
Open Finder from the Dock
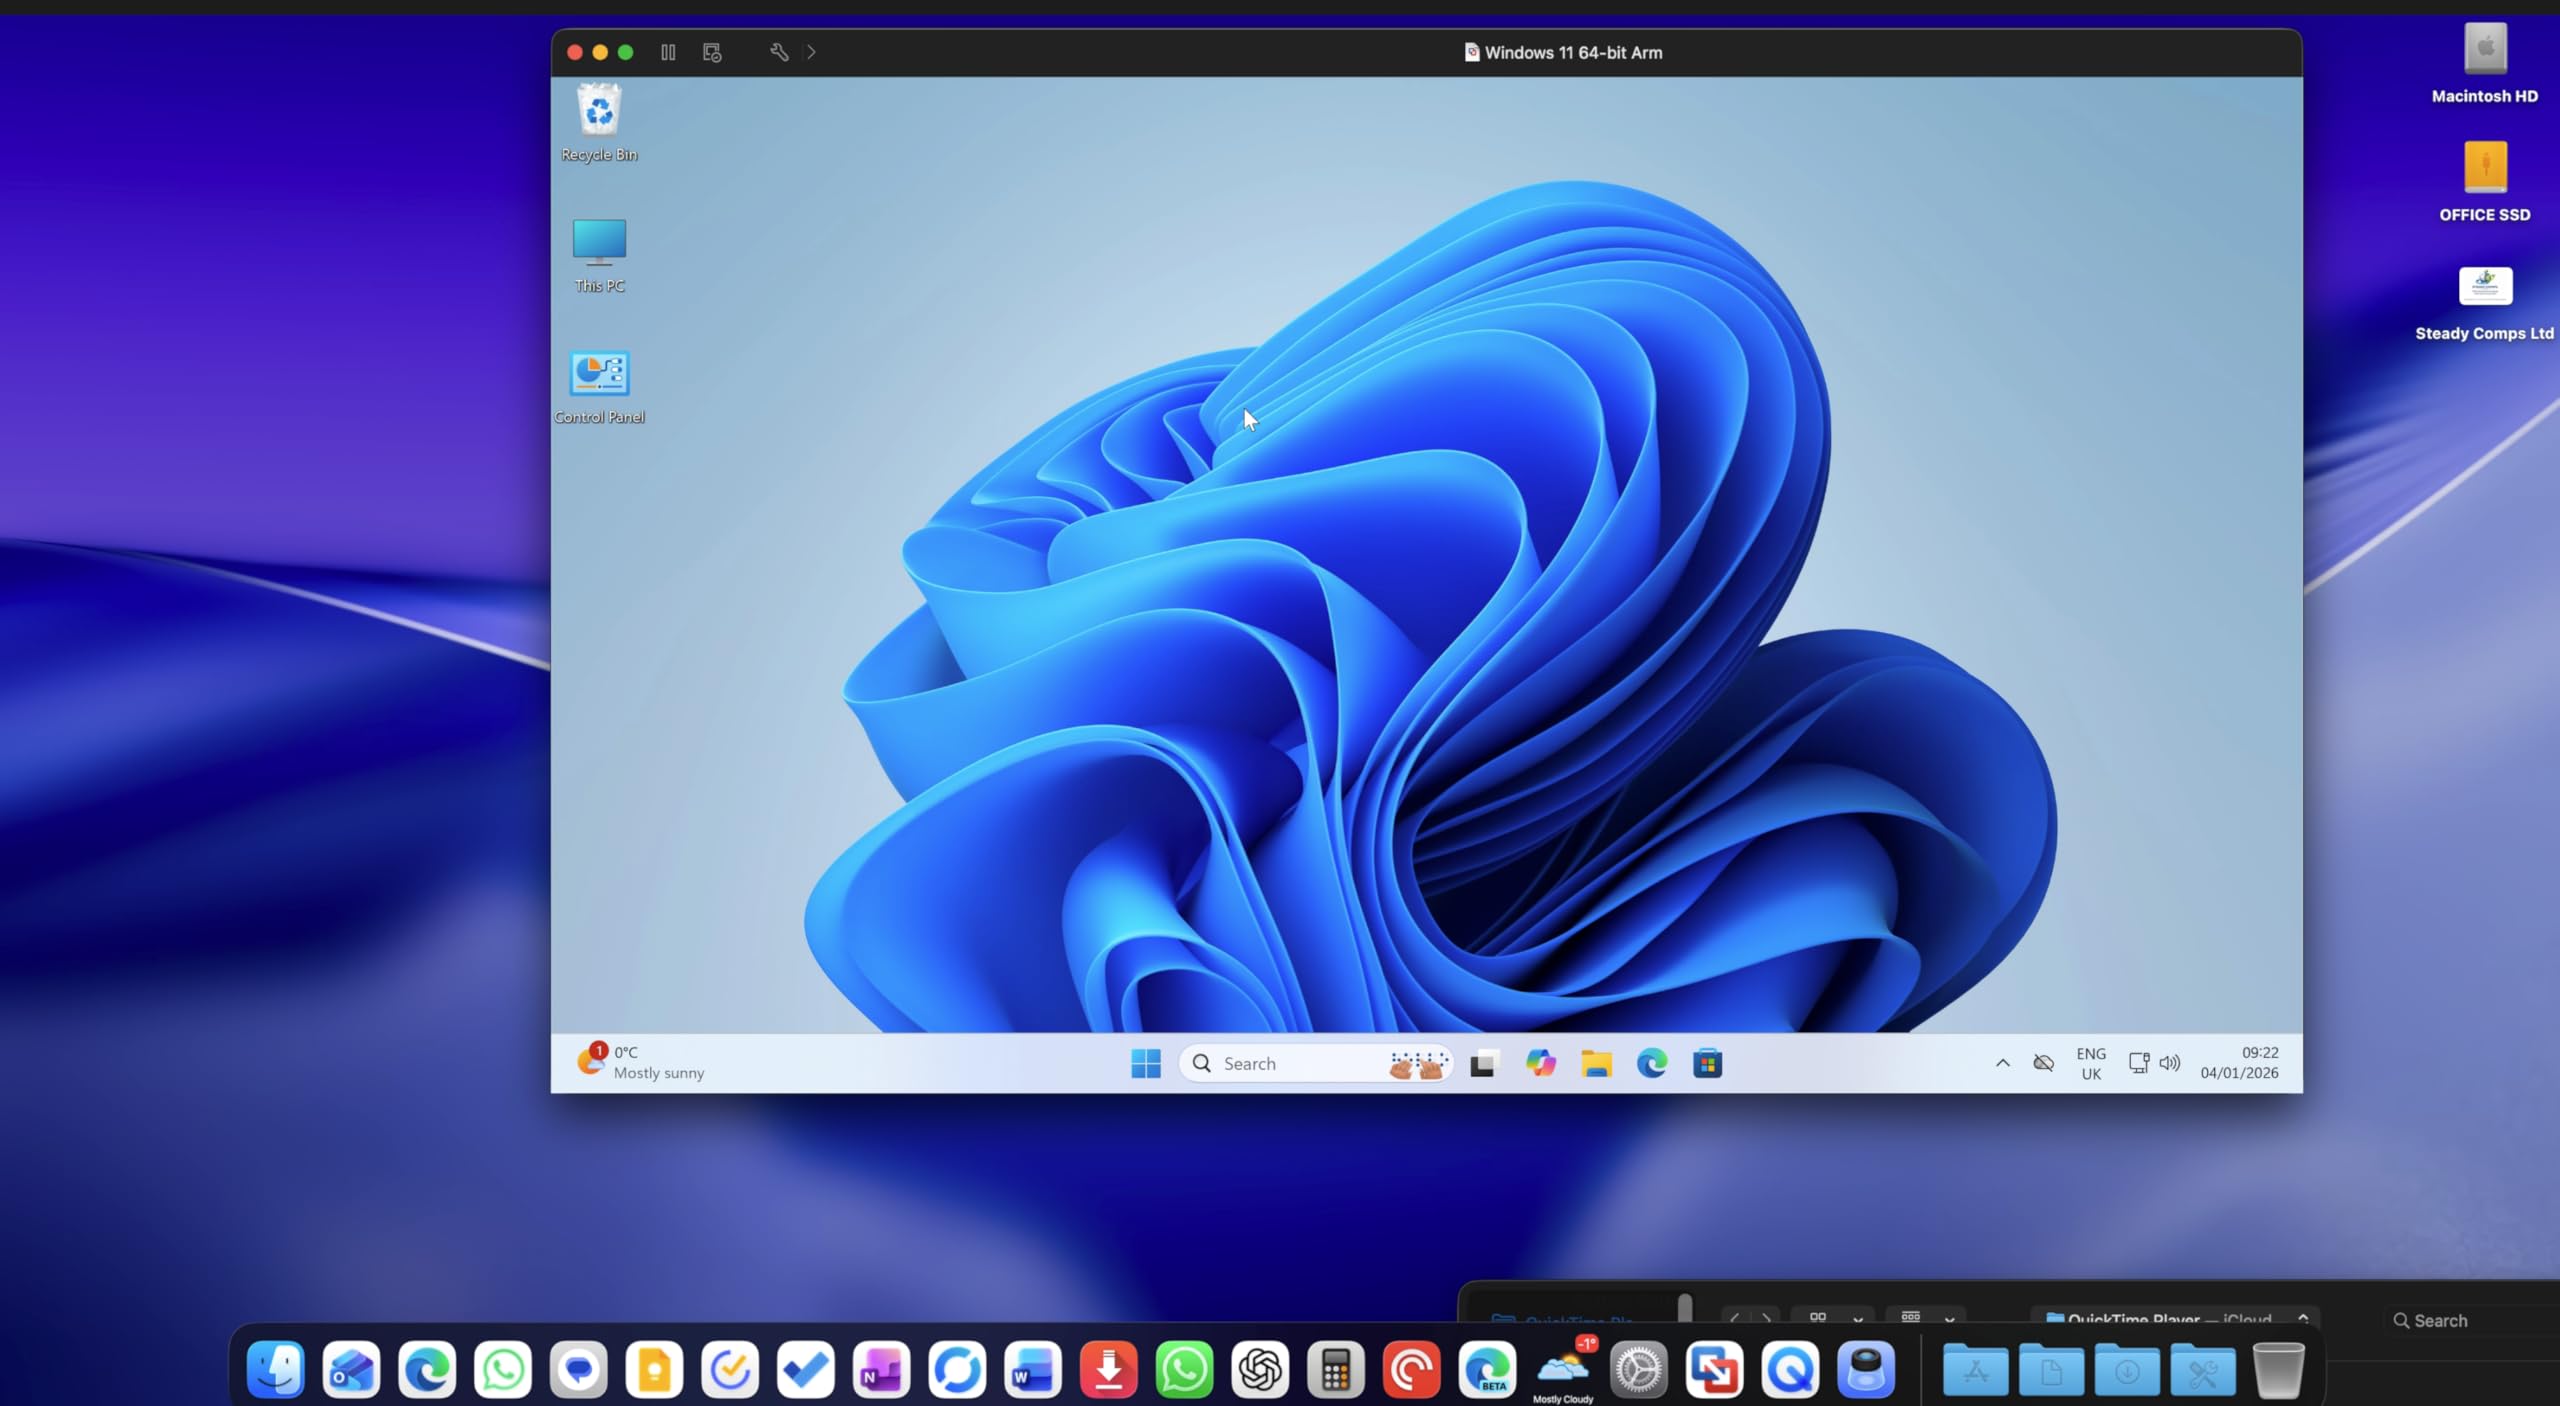(275, 1368)
